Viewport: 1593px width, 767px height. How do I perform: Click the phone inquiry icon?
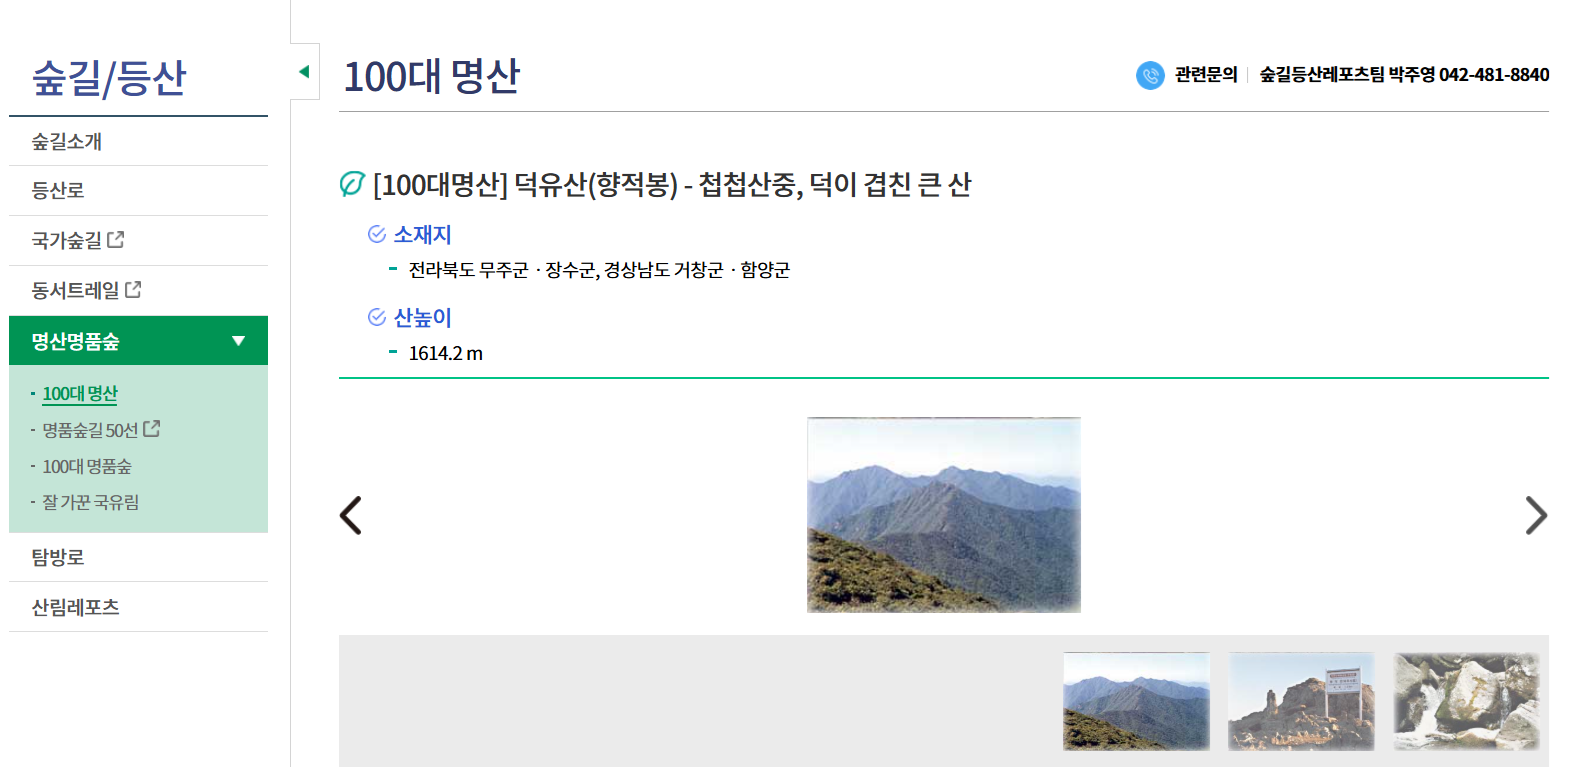[1150, 75]
